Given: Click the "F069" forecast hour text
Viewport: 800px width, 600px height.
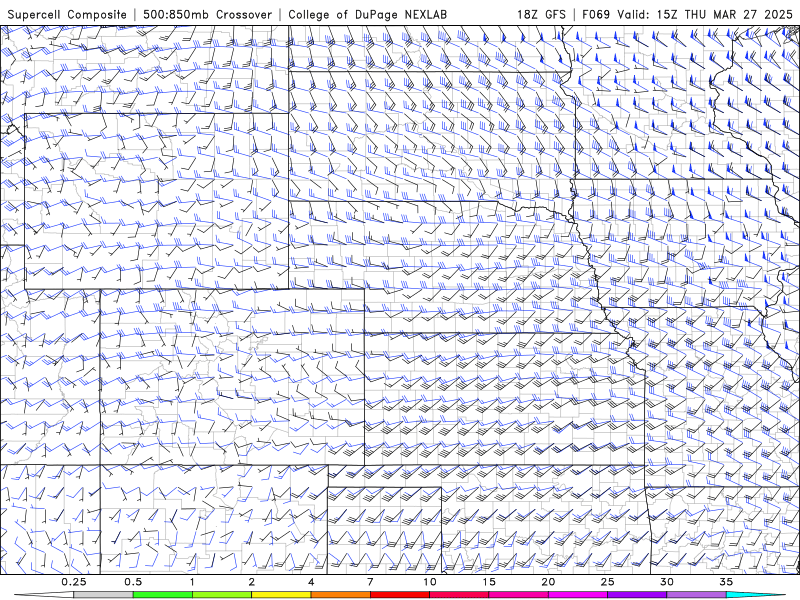Looking at the screenshot, I should point(596,14).
